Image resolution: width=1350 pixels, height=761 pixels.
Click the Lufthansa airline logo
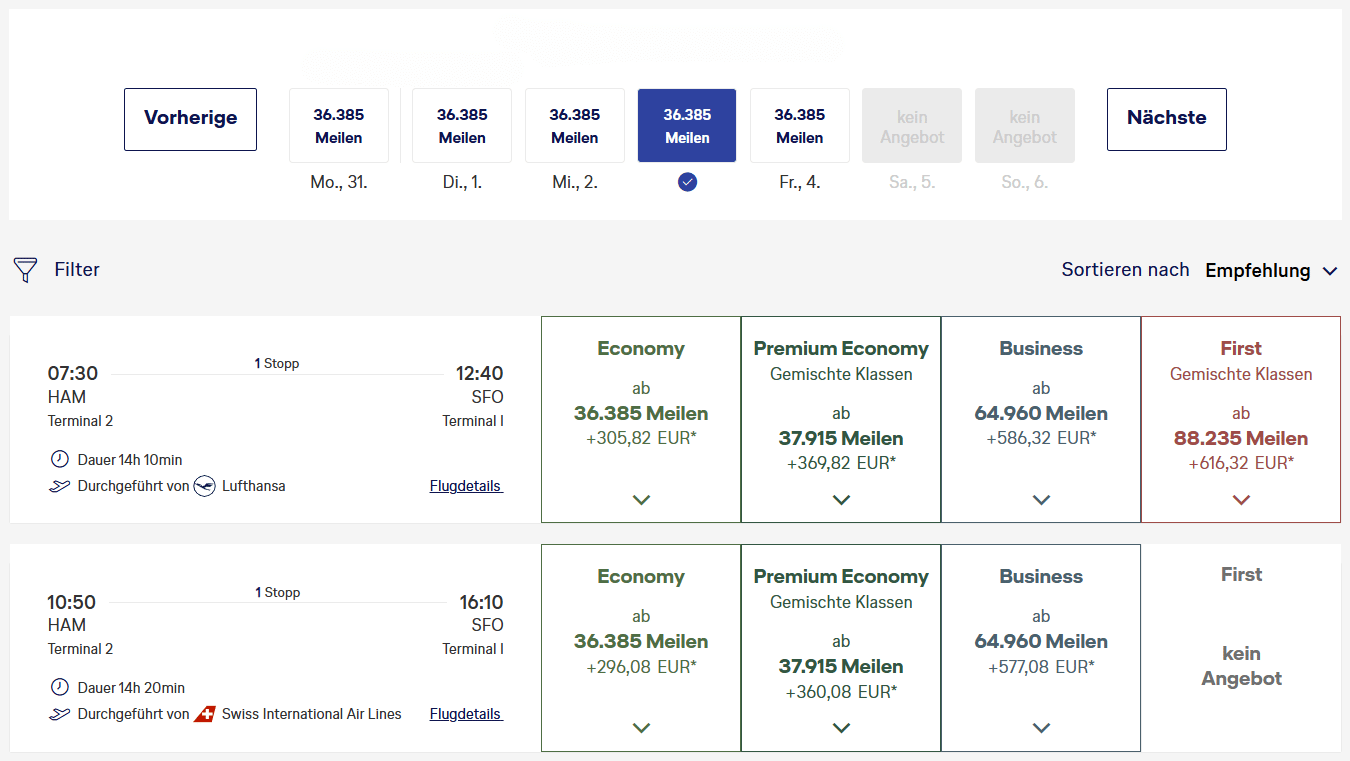click(205, 486)
